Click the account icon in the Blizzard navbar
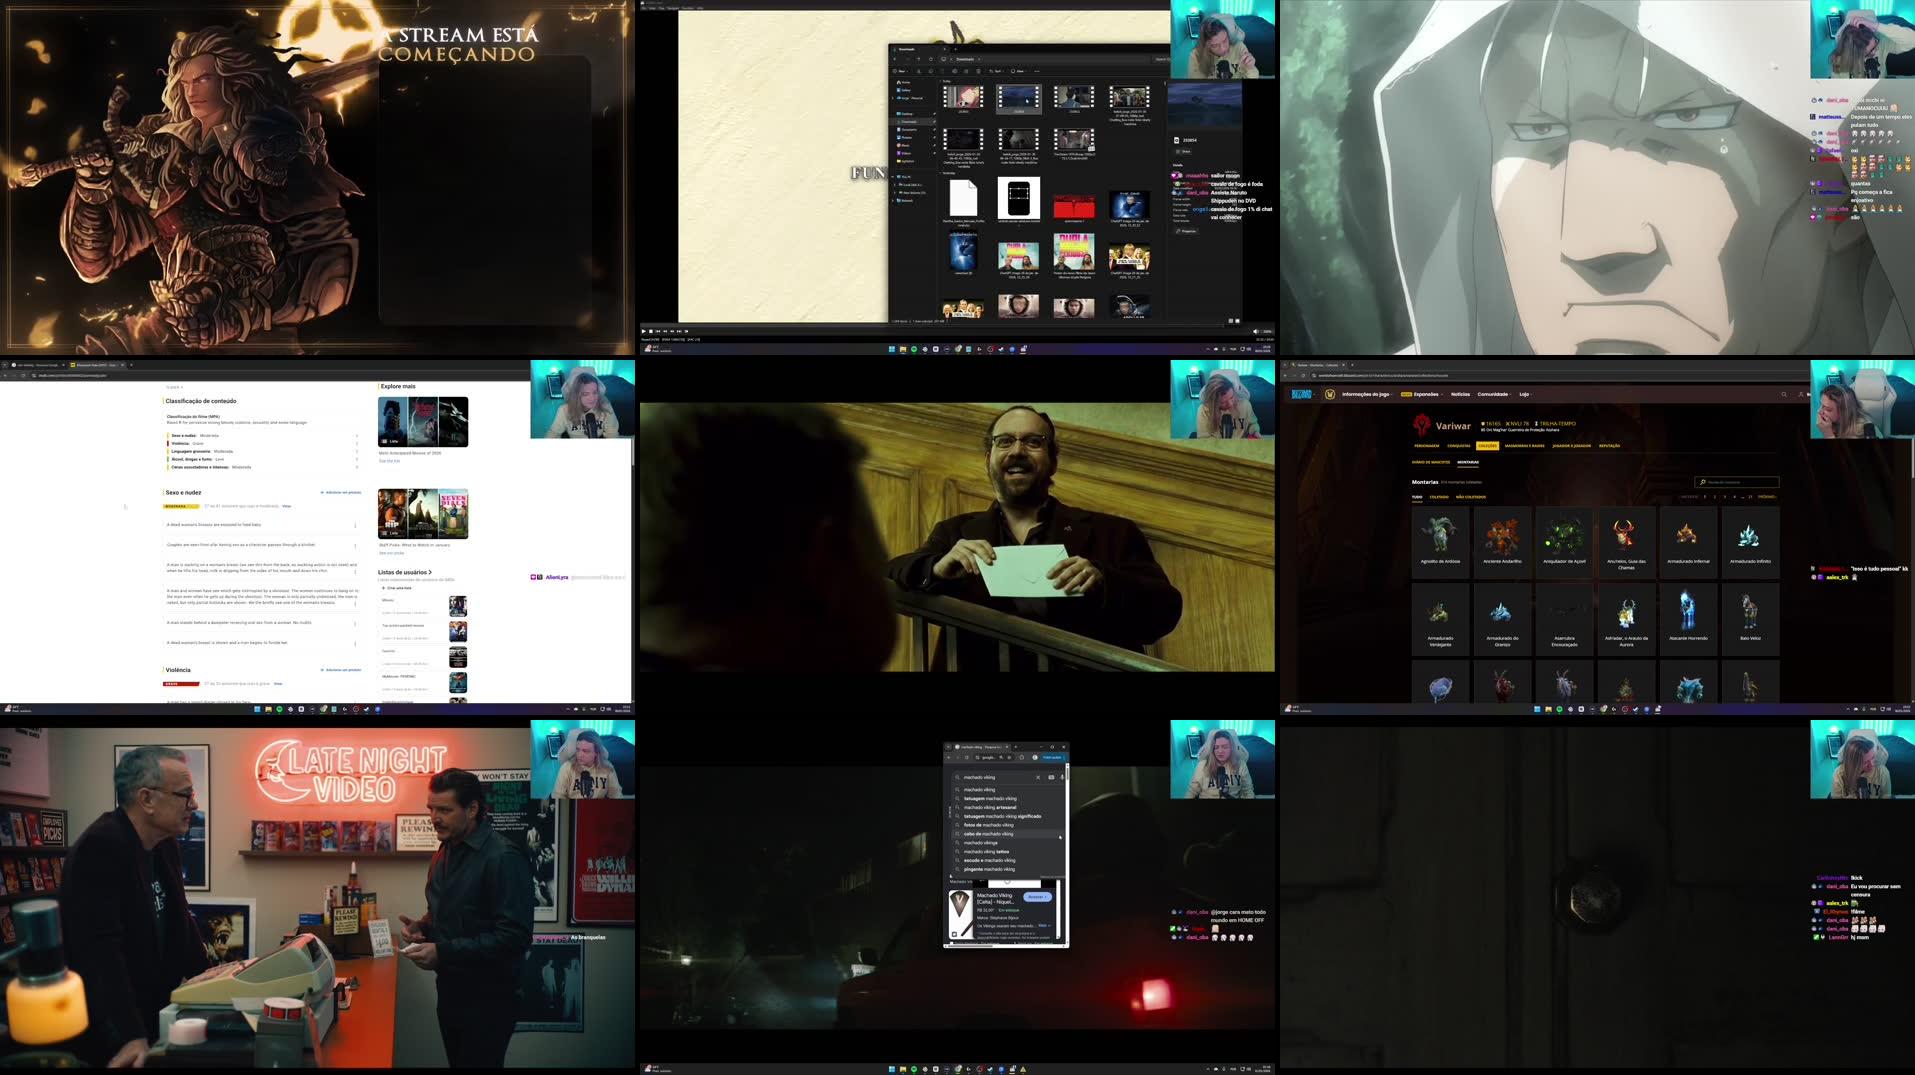This screenshot has width=1915, height=1075. 1800,395
